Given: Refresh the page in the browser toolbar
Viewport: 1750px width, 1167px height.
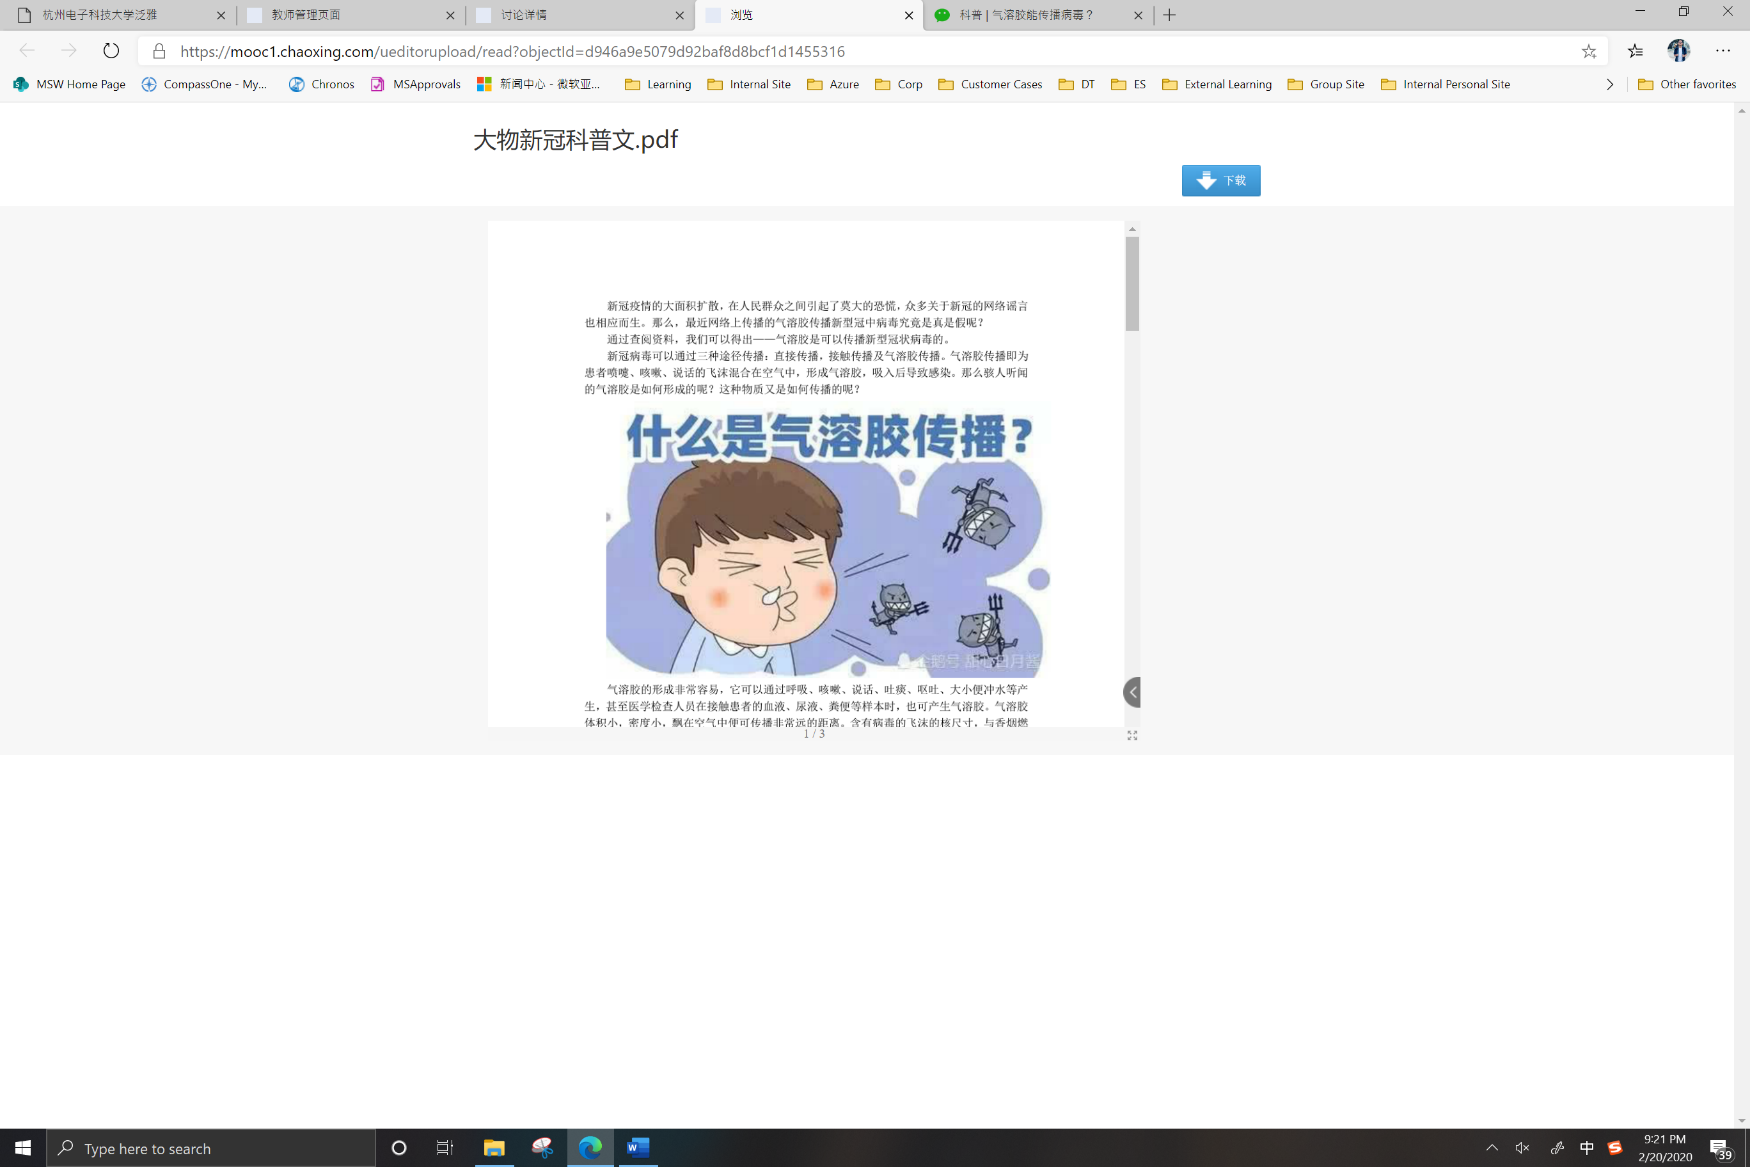Looking at the screenshot, I should coord(111,51).
